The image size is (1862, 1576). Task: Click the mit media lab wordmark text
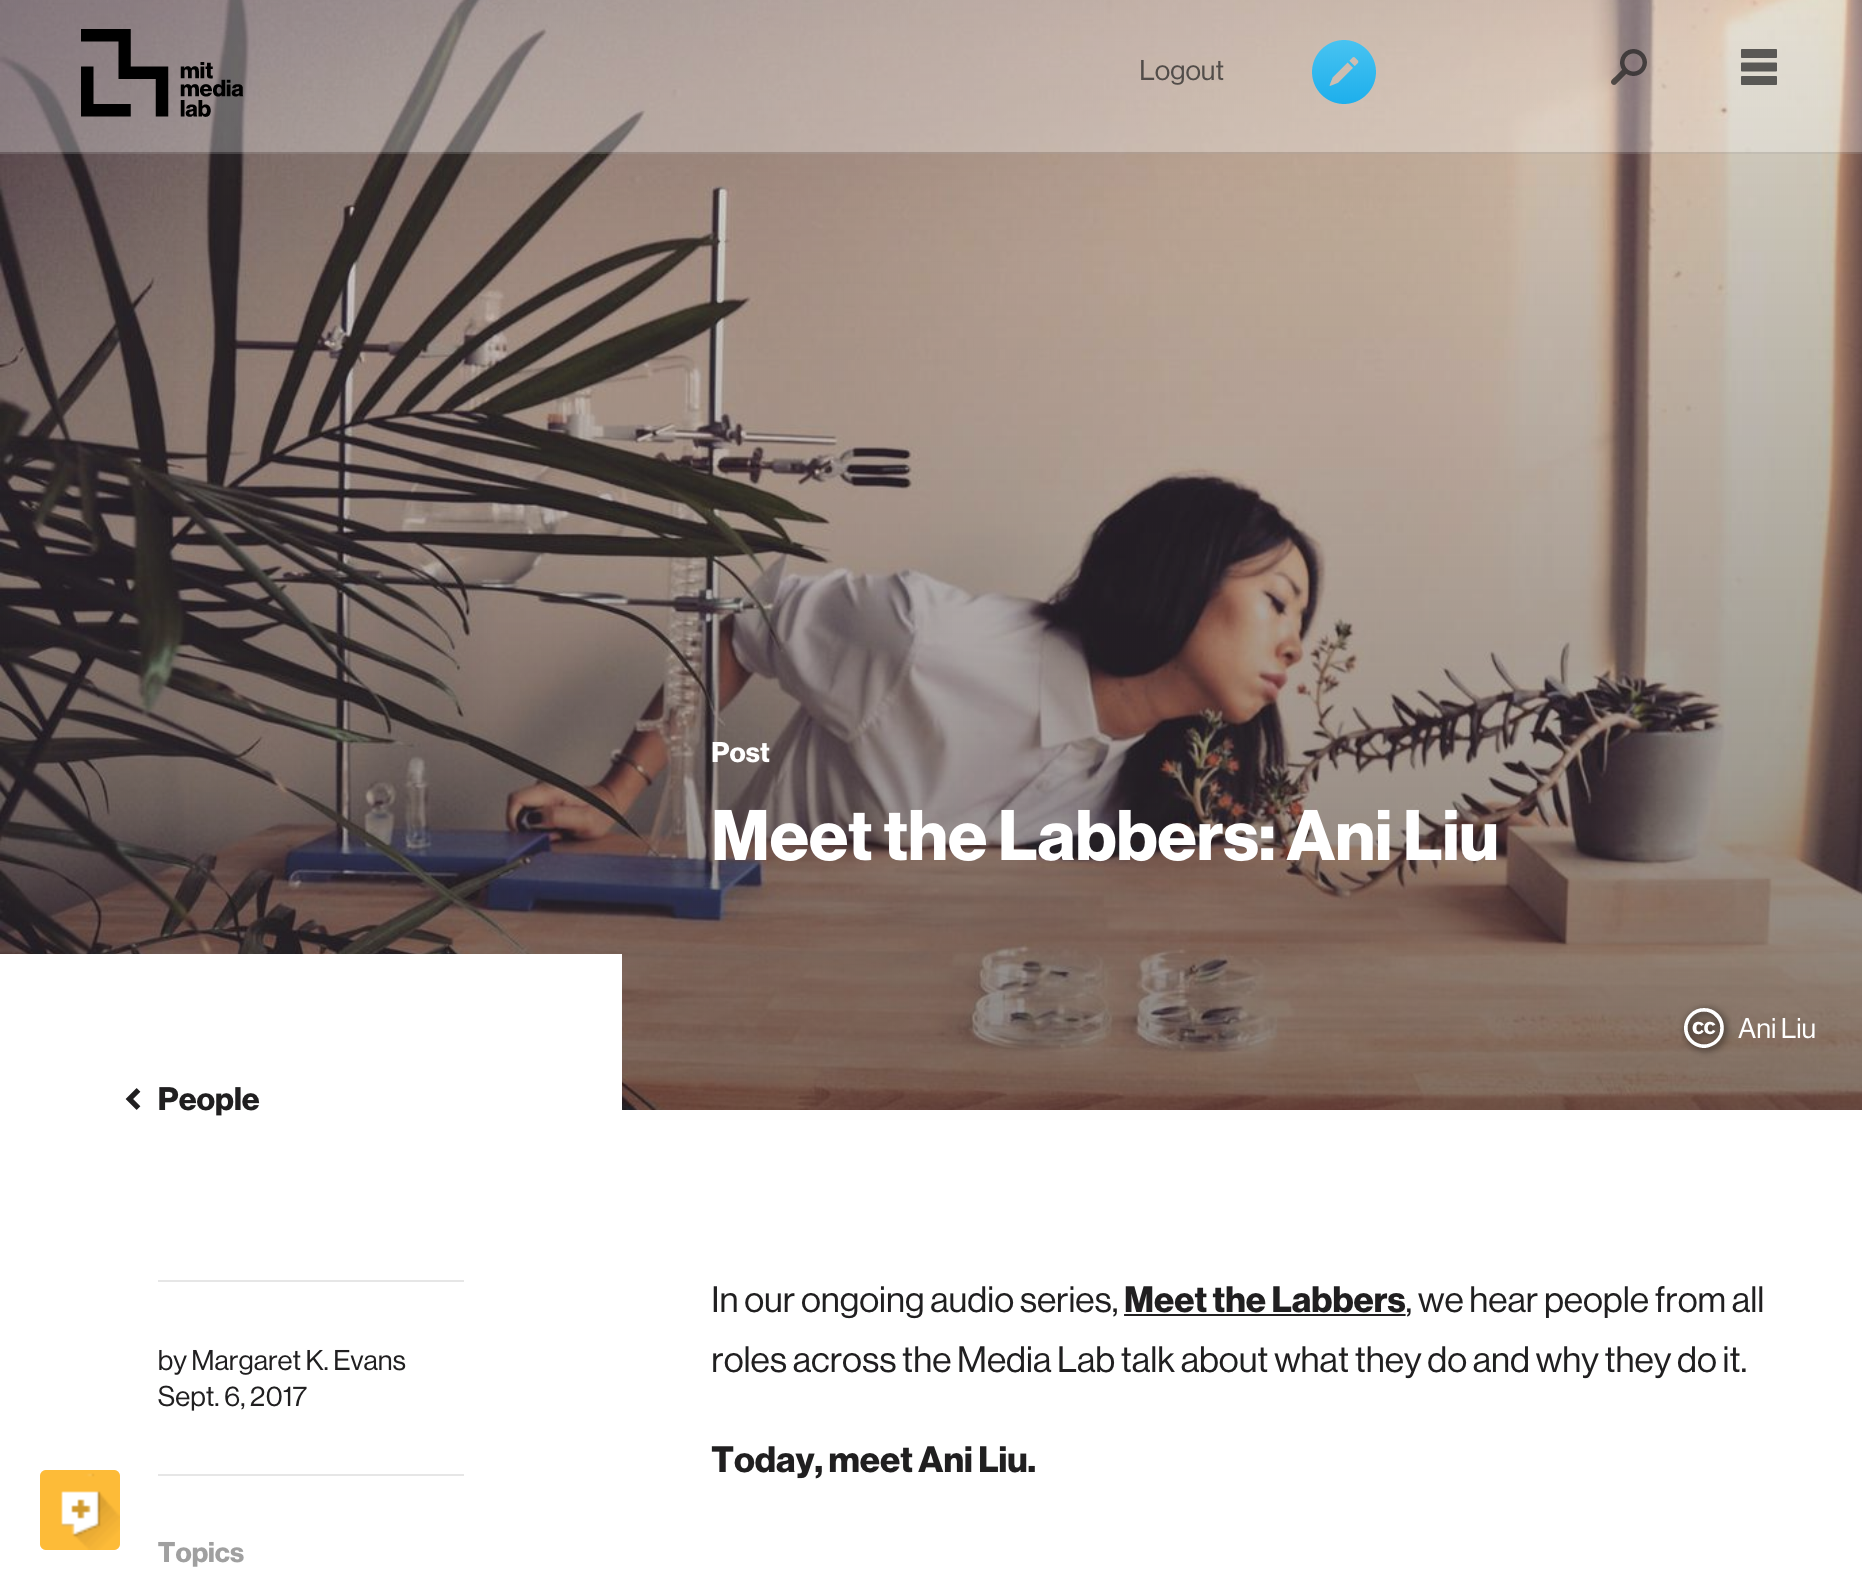tap(211, 90)
